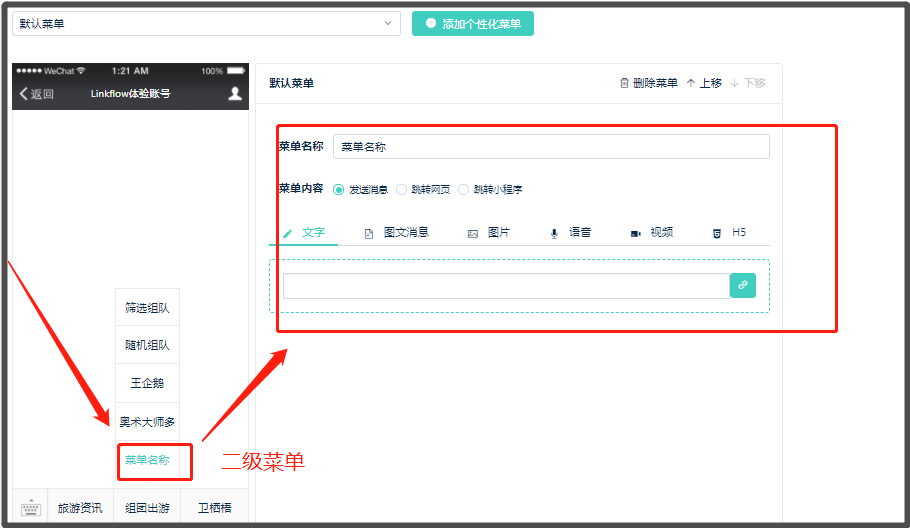Click the picture icon on 图片 tab

click(473, 234)
